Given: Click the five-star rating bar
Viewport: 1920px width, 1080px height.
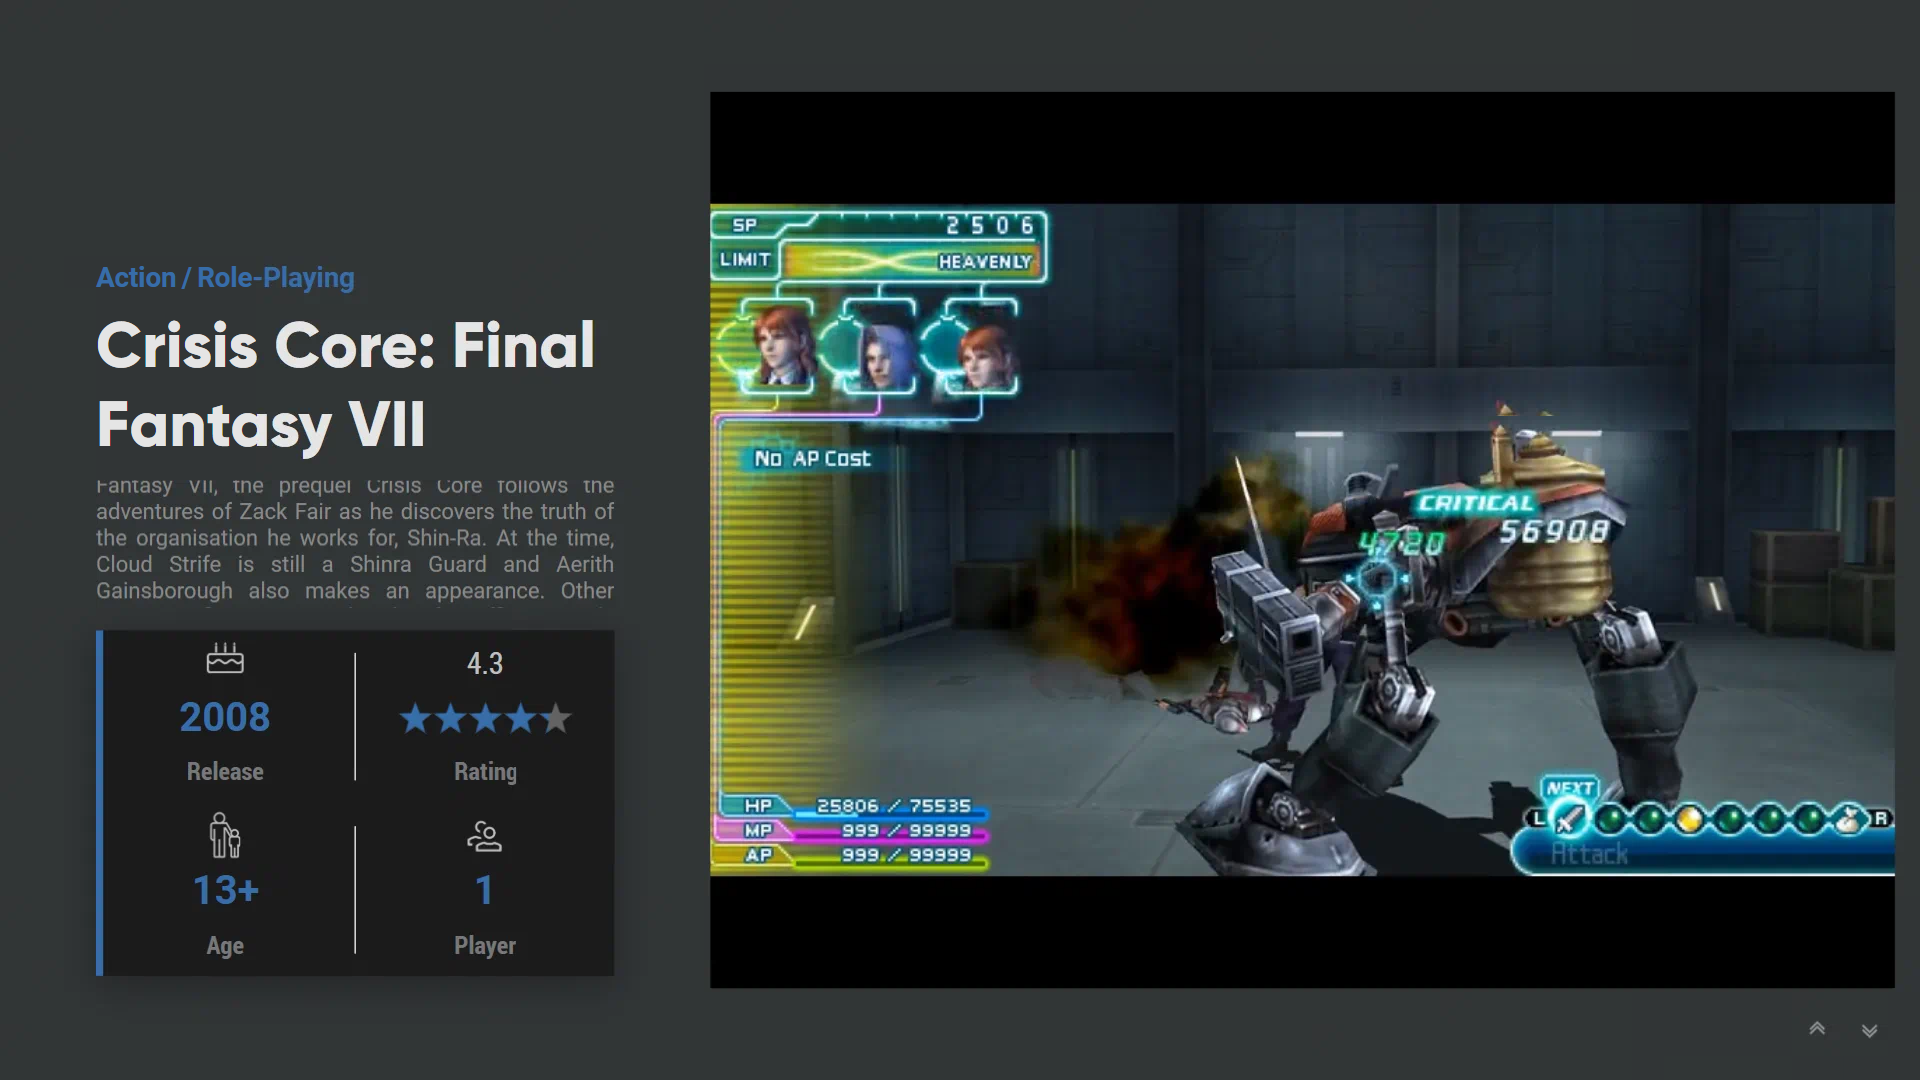Looking at the screenshot, I should pyautogui.click(x=485, y=718).
